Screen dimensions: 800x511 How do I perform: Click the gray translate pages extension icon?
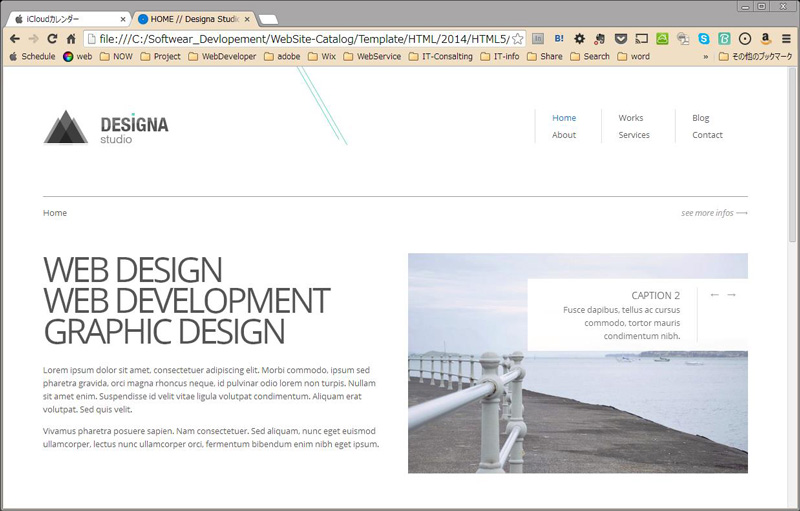pos(683,38)
